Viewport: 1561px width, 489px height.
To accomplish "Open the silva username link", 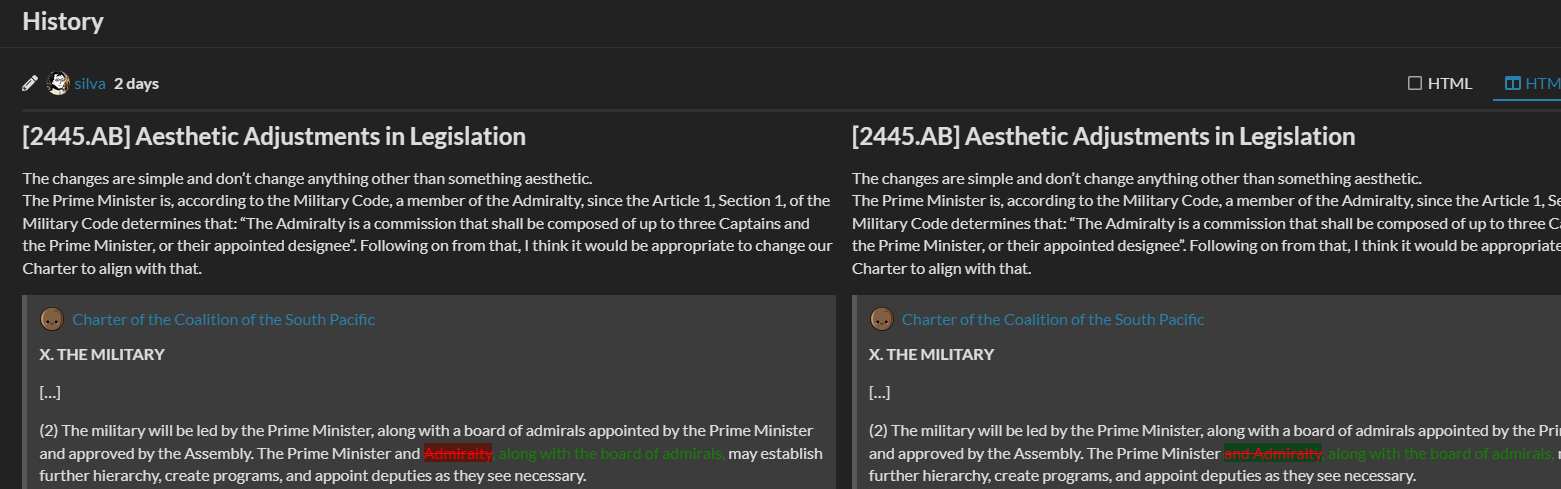I will [x=90, y=83].
